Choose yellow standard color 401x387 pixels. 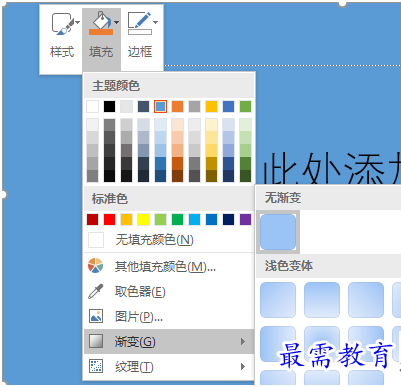click(x=143, y=219)
